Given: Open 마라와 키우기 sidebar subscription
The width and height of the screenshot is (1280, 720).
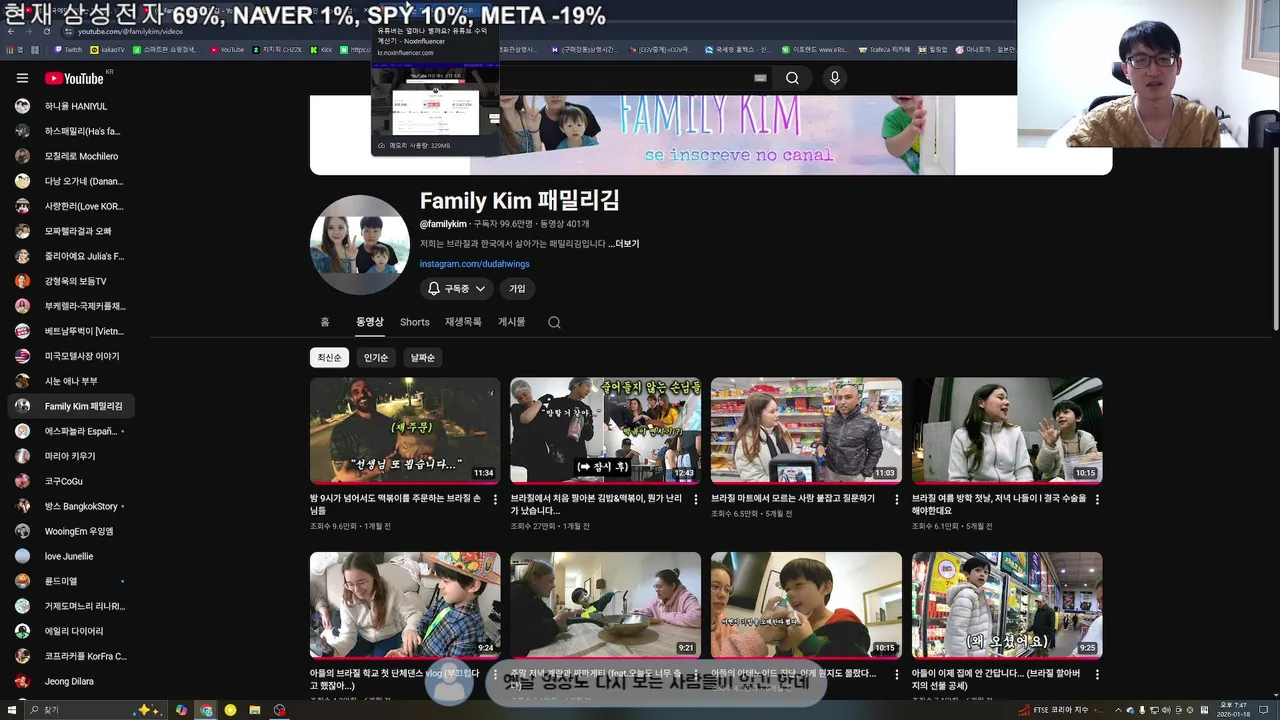Looking at the screenshot, I should [x=70, y=456].
